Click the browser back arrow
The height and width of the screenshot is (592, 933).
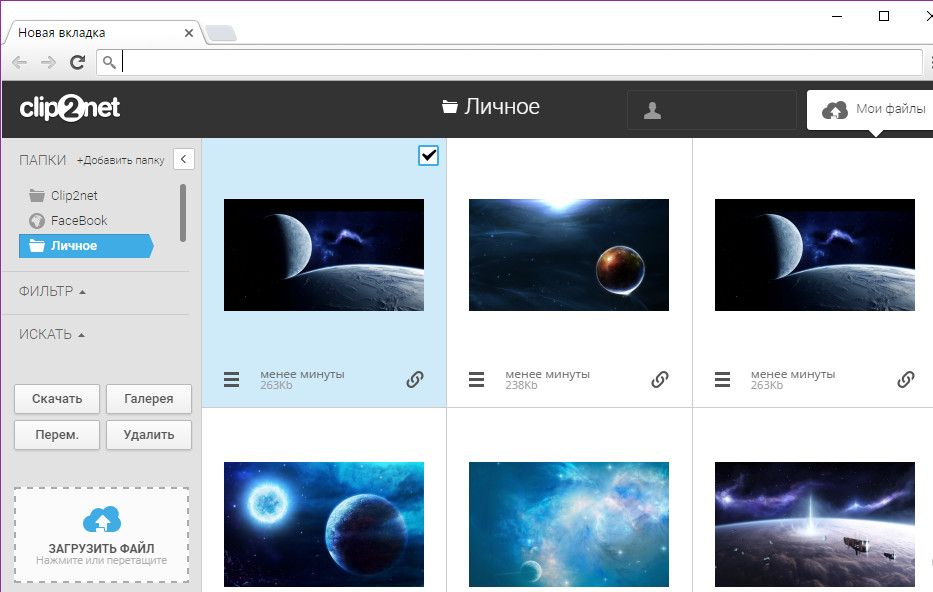tap(20, 62)
